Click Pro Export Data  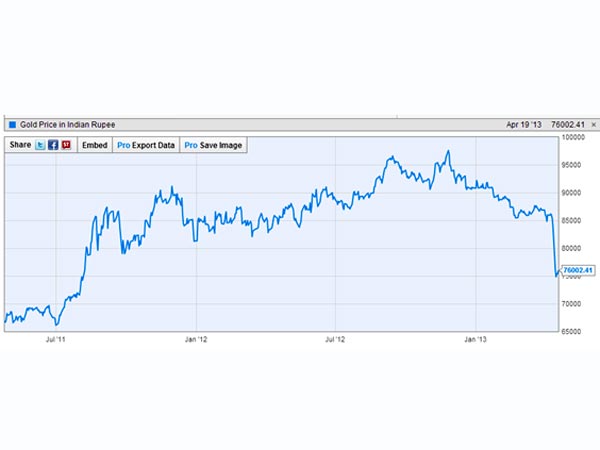pyautogui.click(x=146, y=145)
